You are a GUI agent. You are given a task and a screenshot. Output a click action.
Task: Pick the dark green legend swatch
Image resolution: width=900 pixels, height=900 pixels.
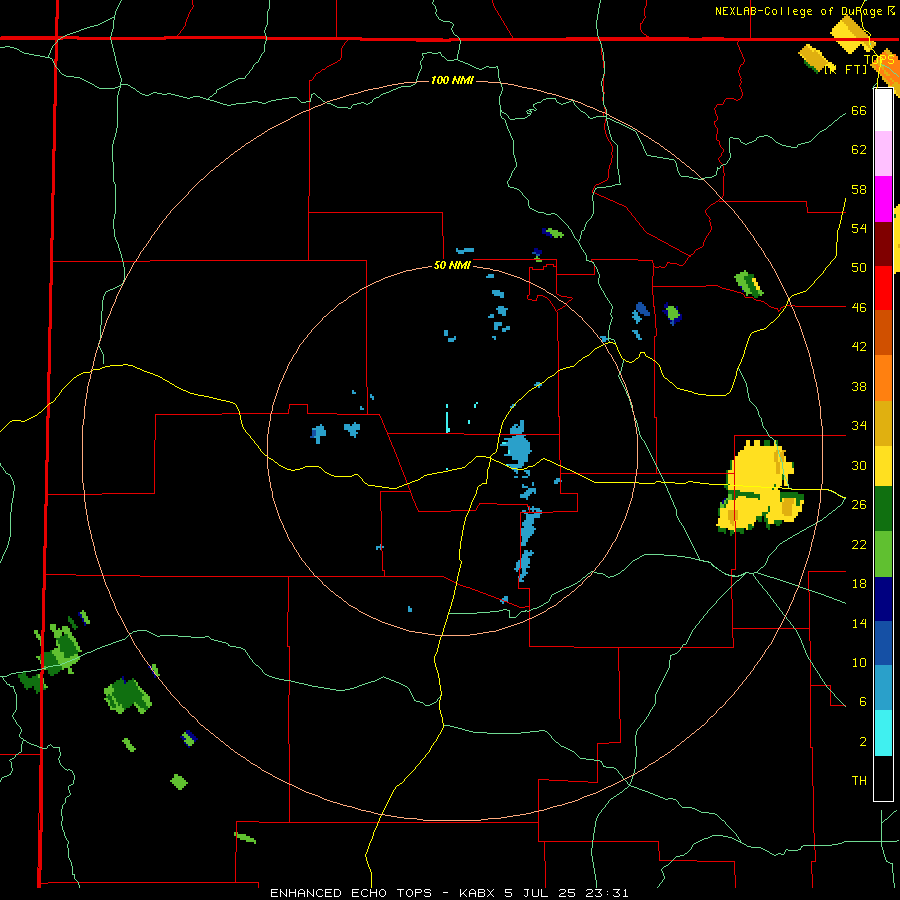pos(883,509)
